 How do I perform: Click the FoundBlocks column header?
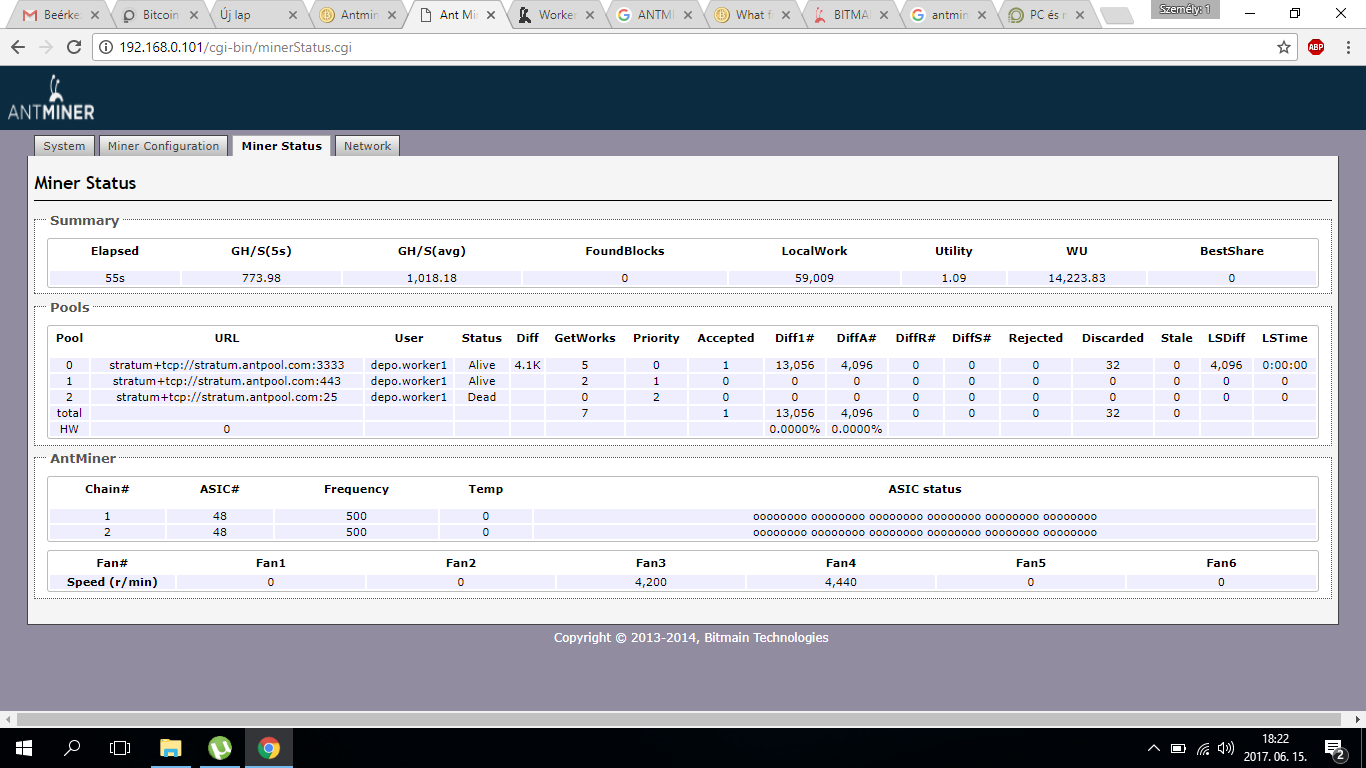[x=624, y=251]
